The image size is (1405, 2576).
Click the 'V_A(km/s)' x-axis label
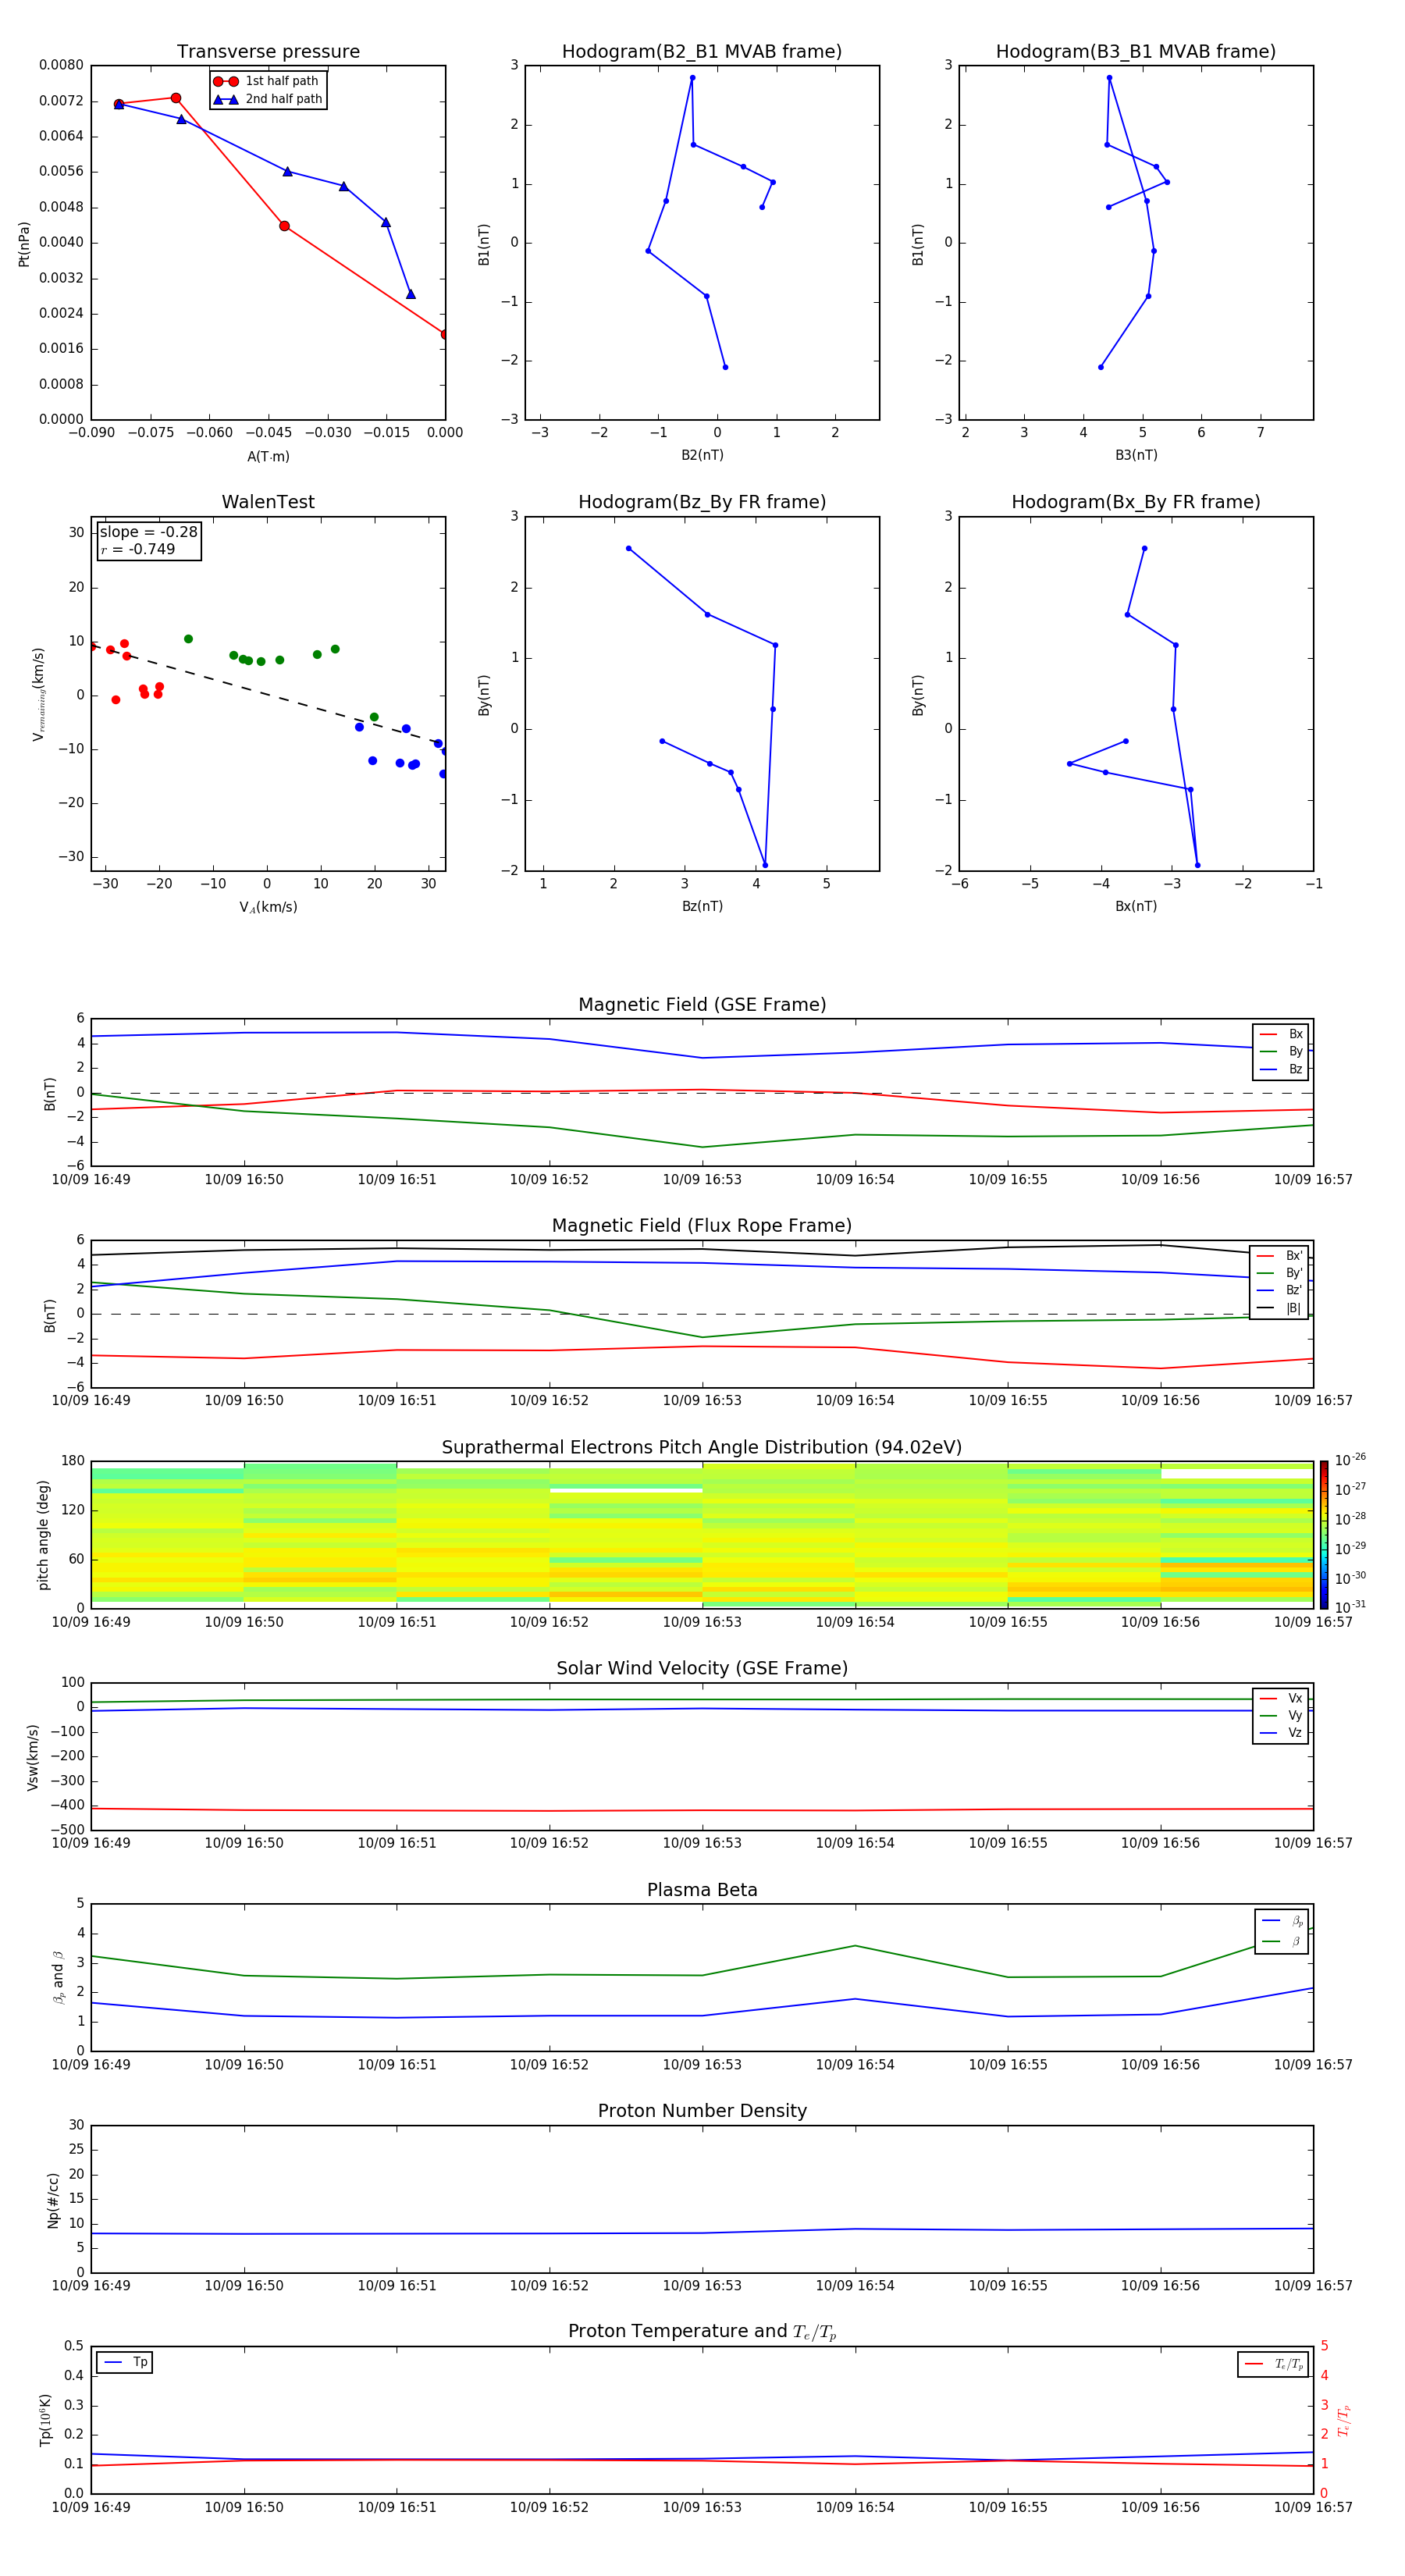tap(268, 907)
